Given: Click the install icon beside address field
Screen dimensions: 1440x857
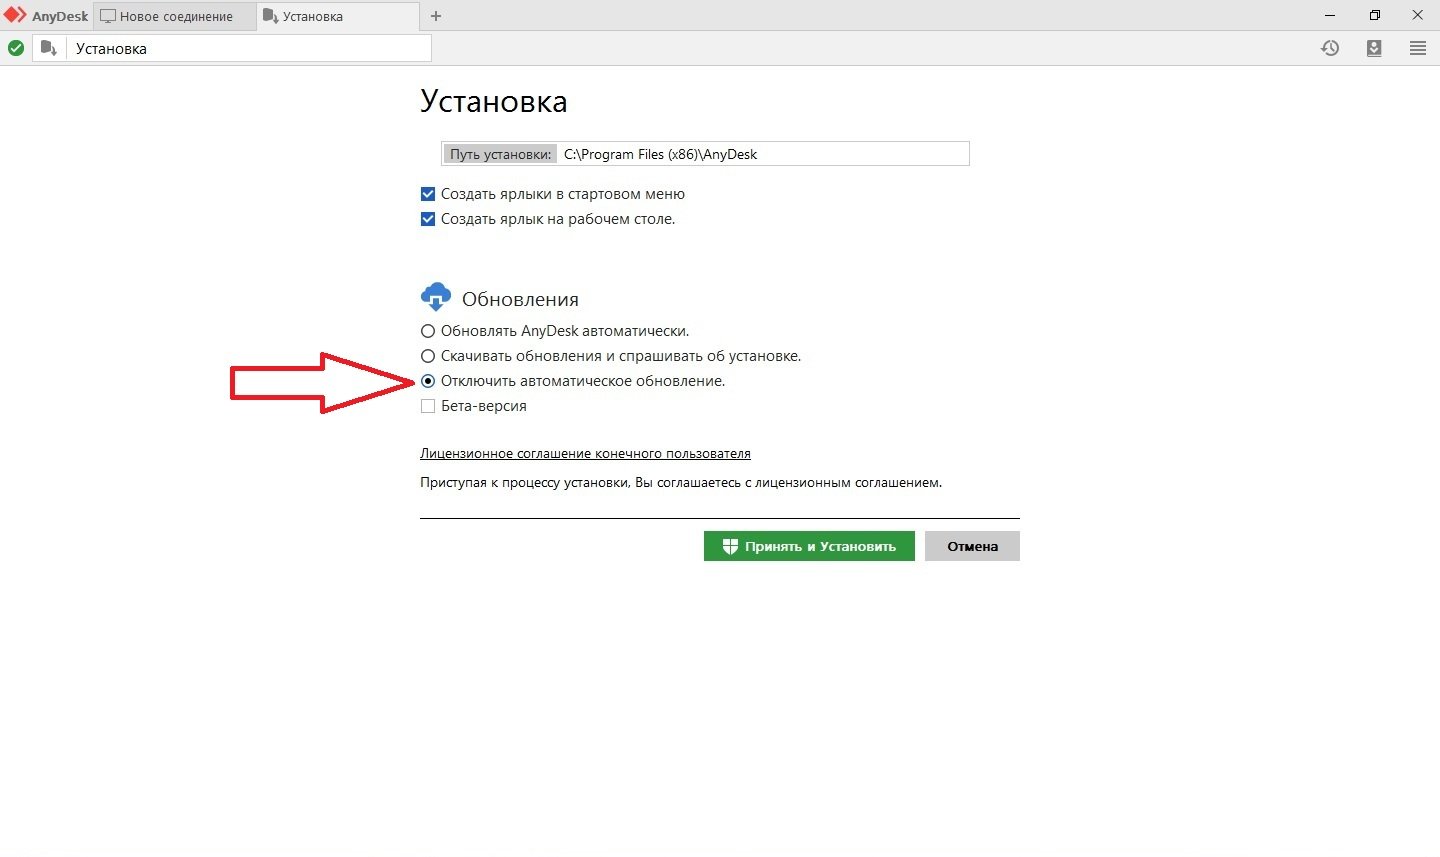Looking at the screenshot, I should (49, 48).
